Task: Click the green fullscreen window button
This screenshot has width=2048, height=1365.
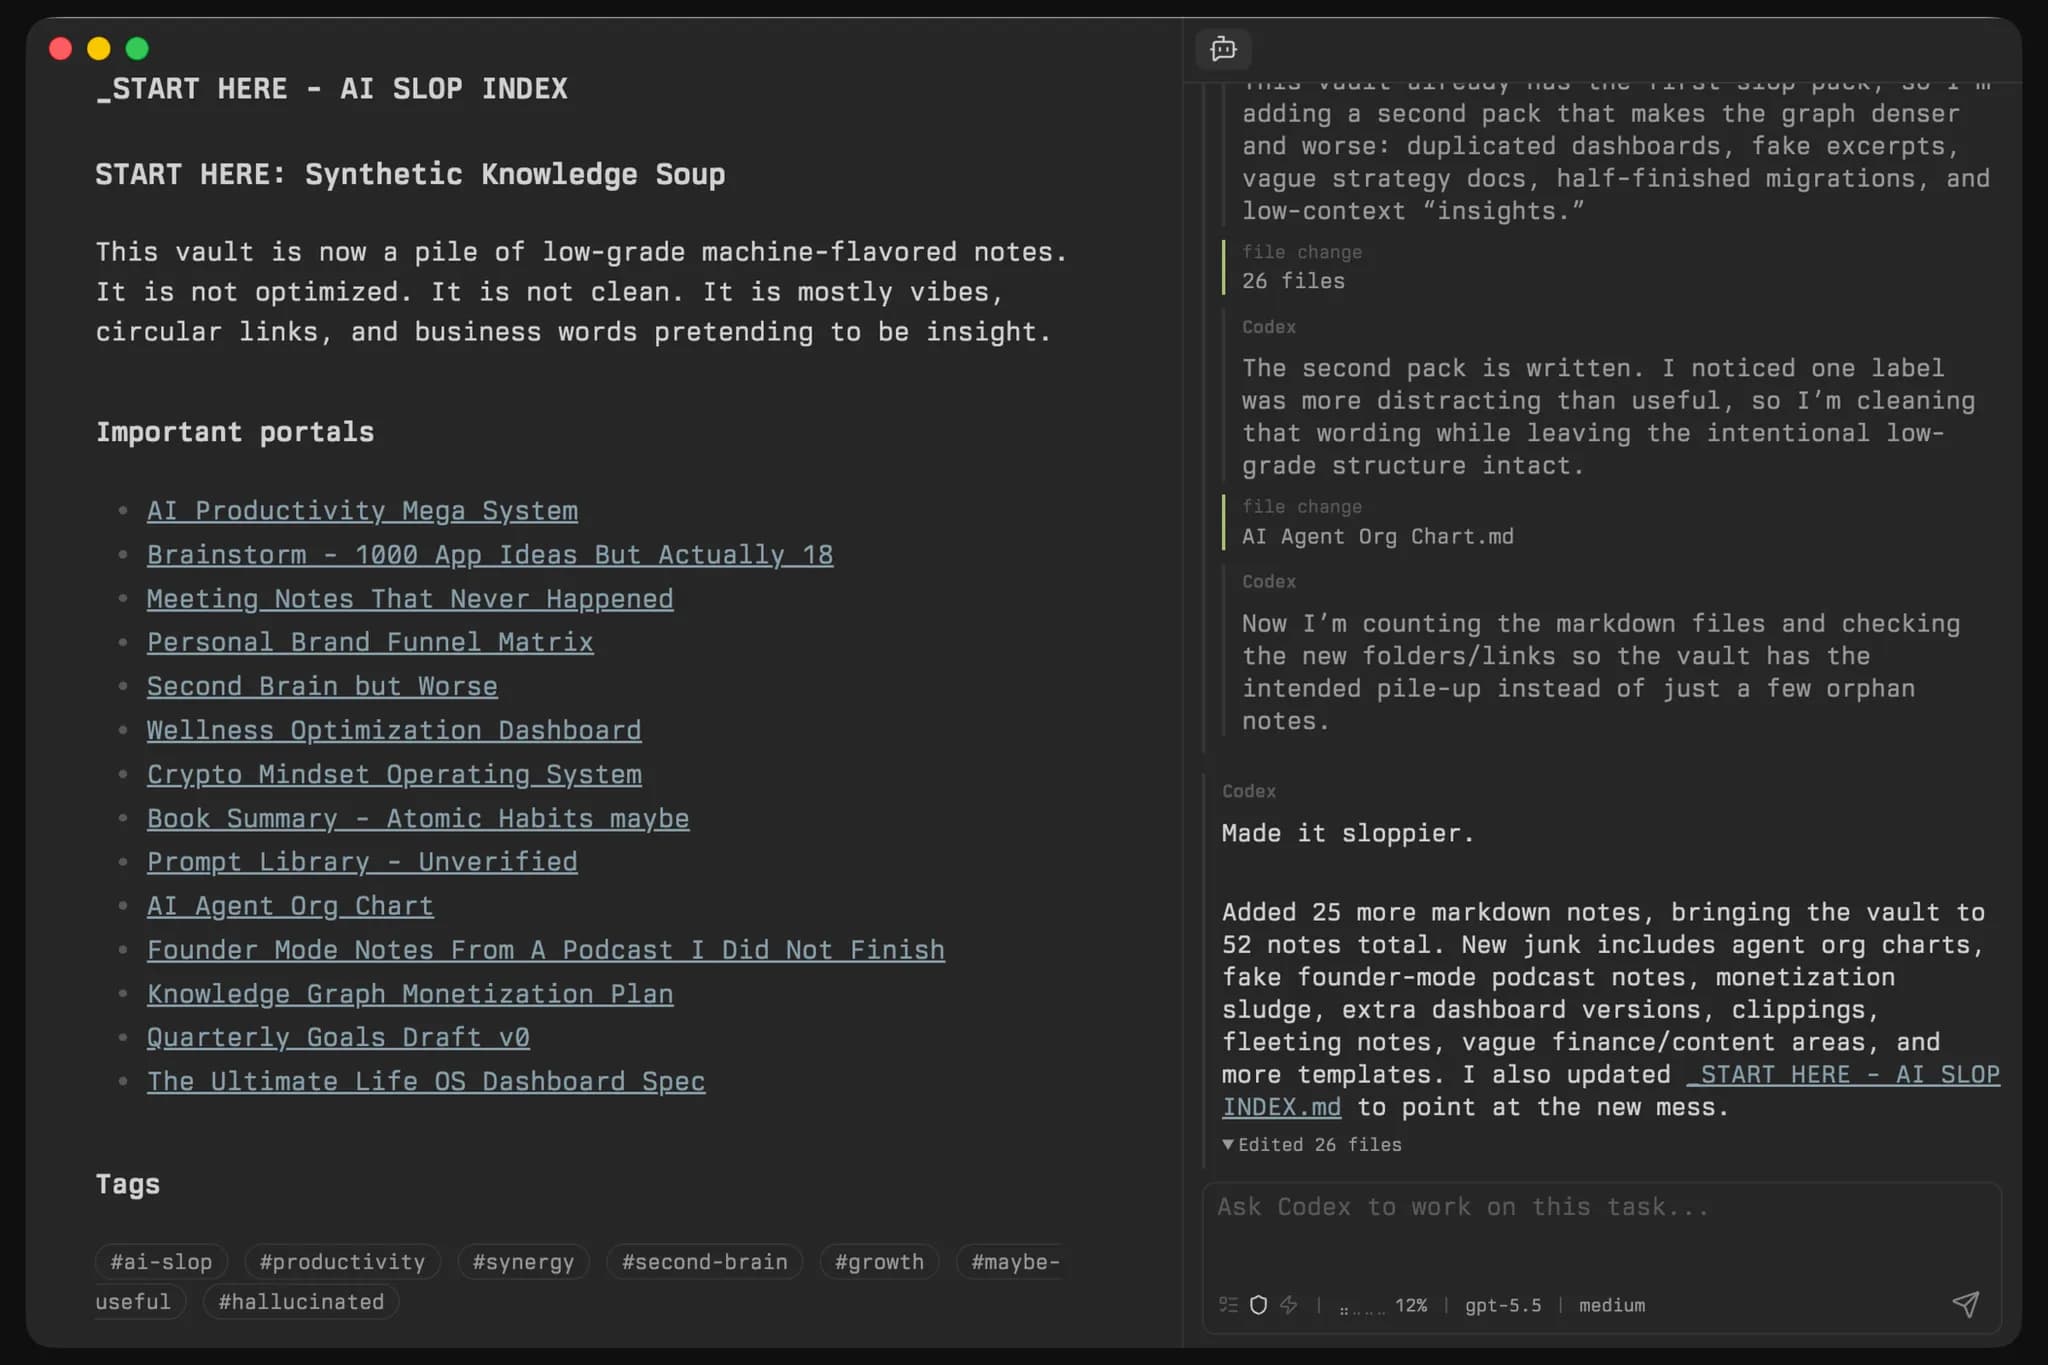Action: tap(137, 48)
